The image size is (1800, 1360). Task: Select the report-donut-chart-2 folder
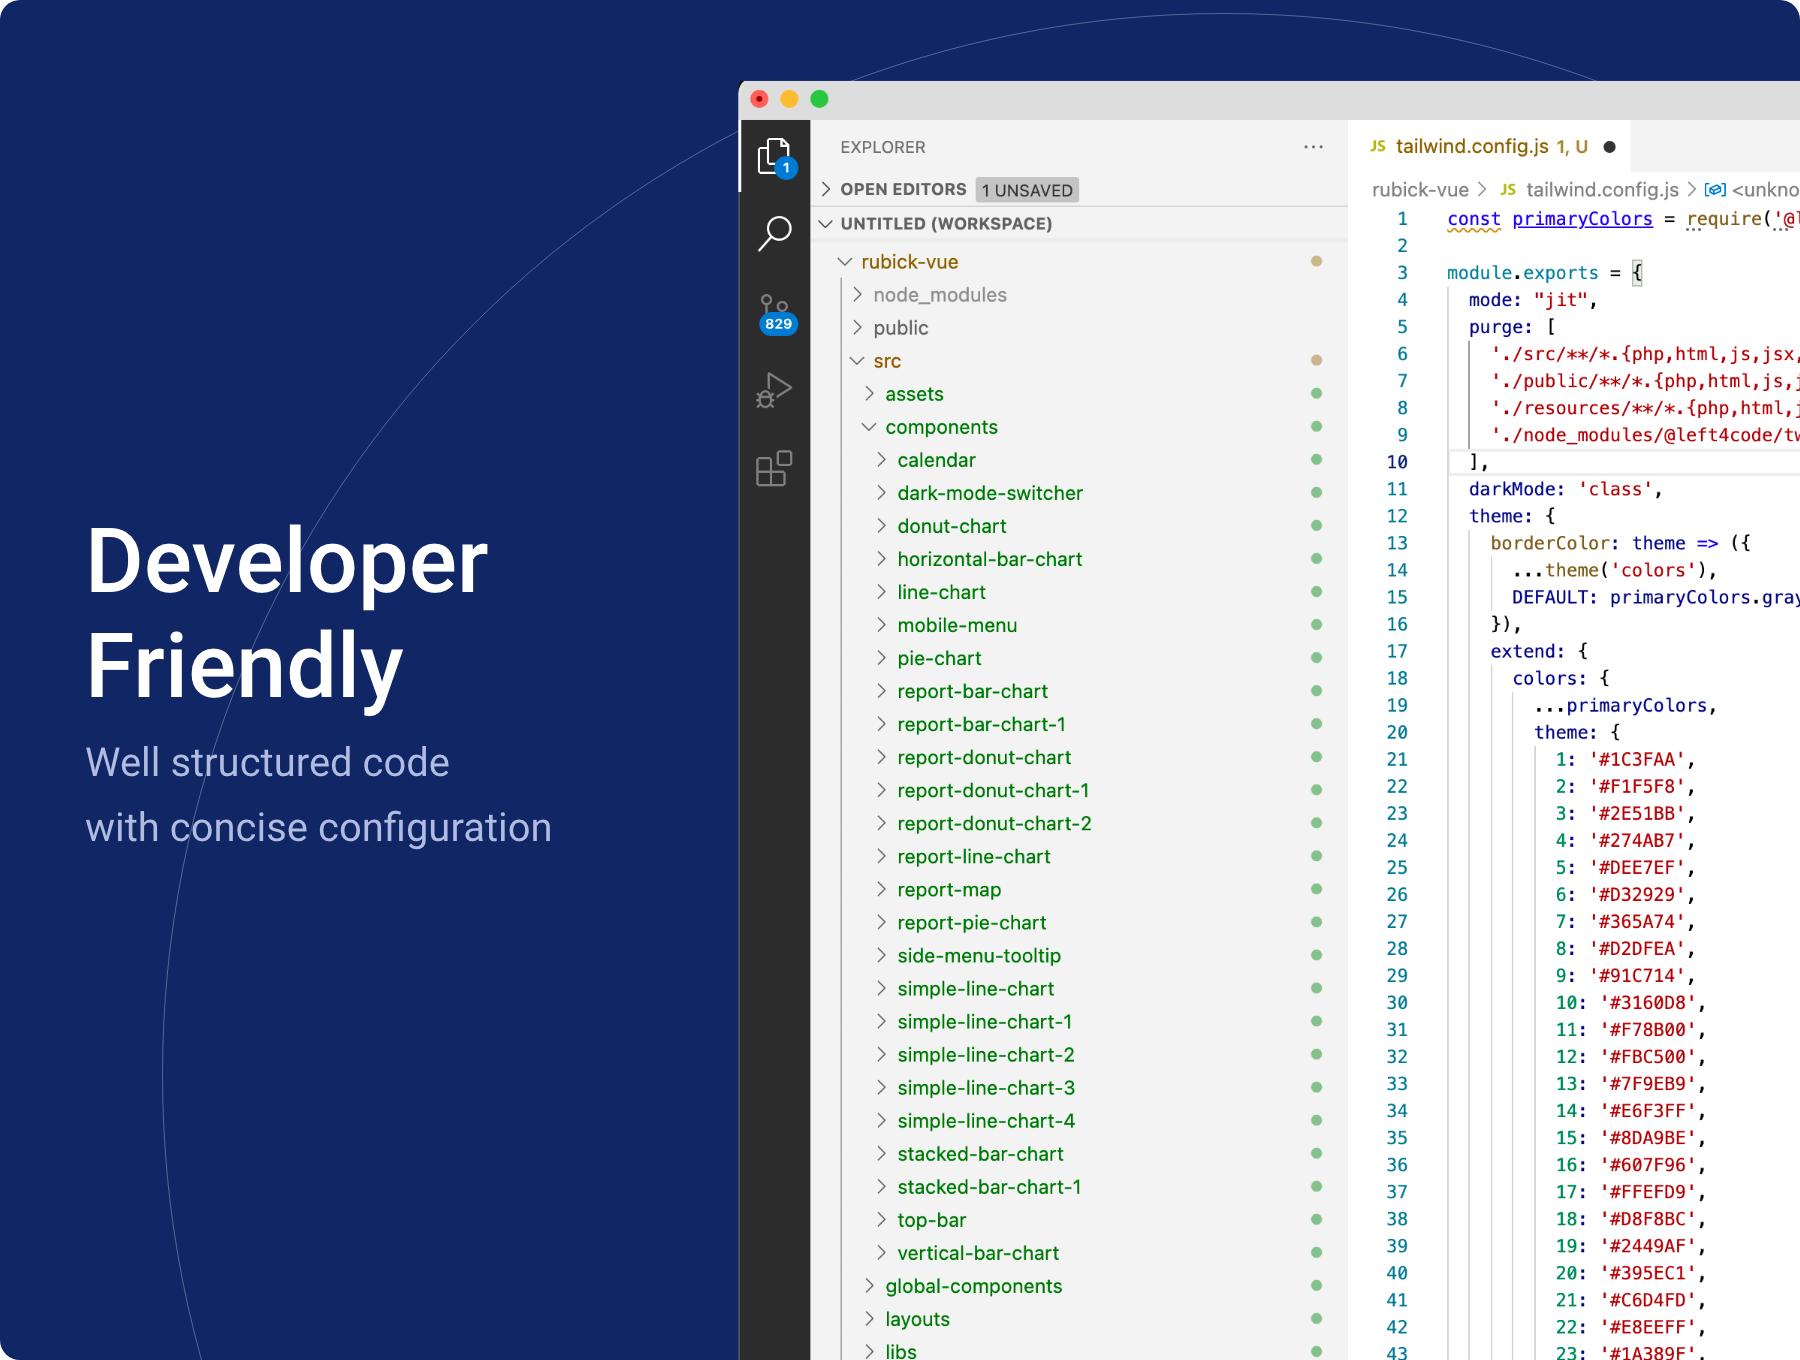coord(1079,823)
